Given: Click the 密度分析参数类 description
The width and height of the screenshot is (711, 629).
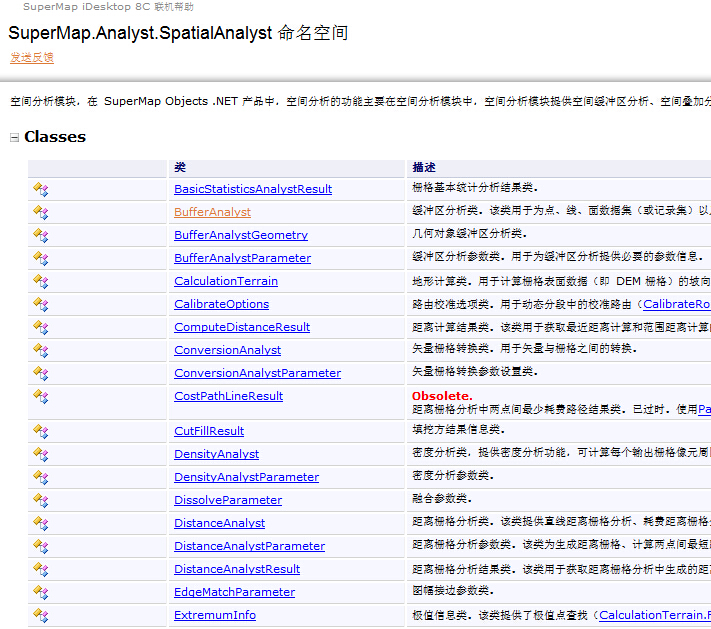Looking at the screenshot, I should (x=453, y=476).
